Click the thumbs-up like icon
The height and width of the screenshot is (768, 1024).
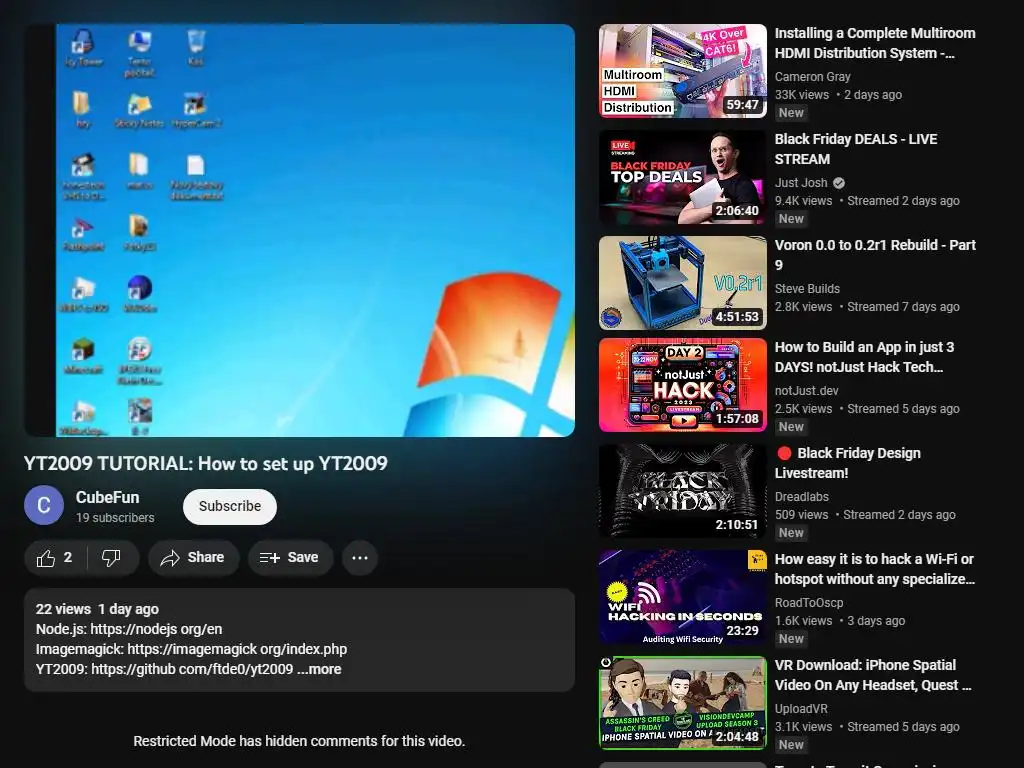point(46,558)
